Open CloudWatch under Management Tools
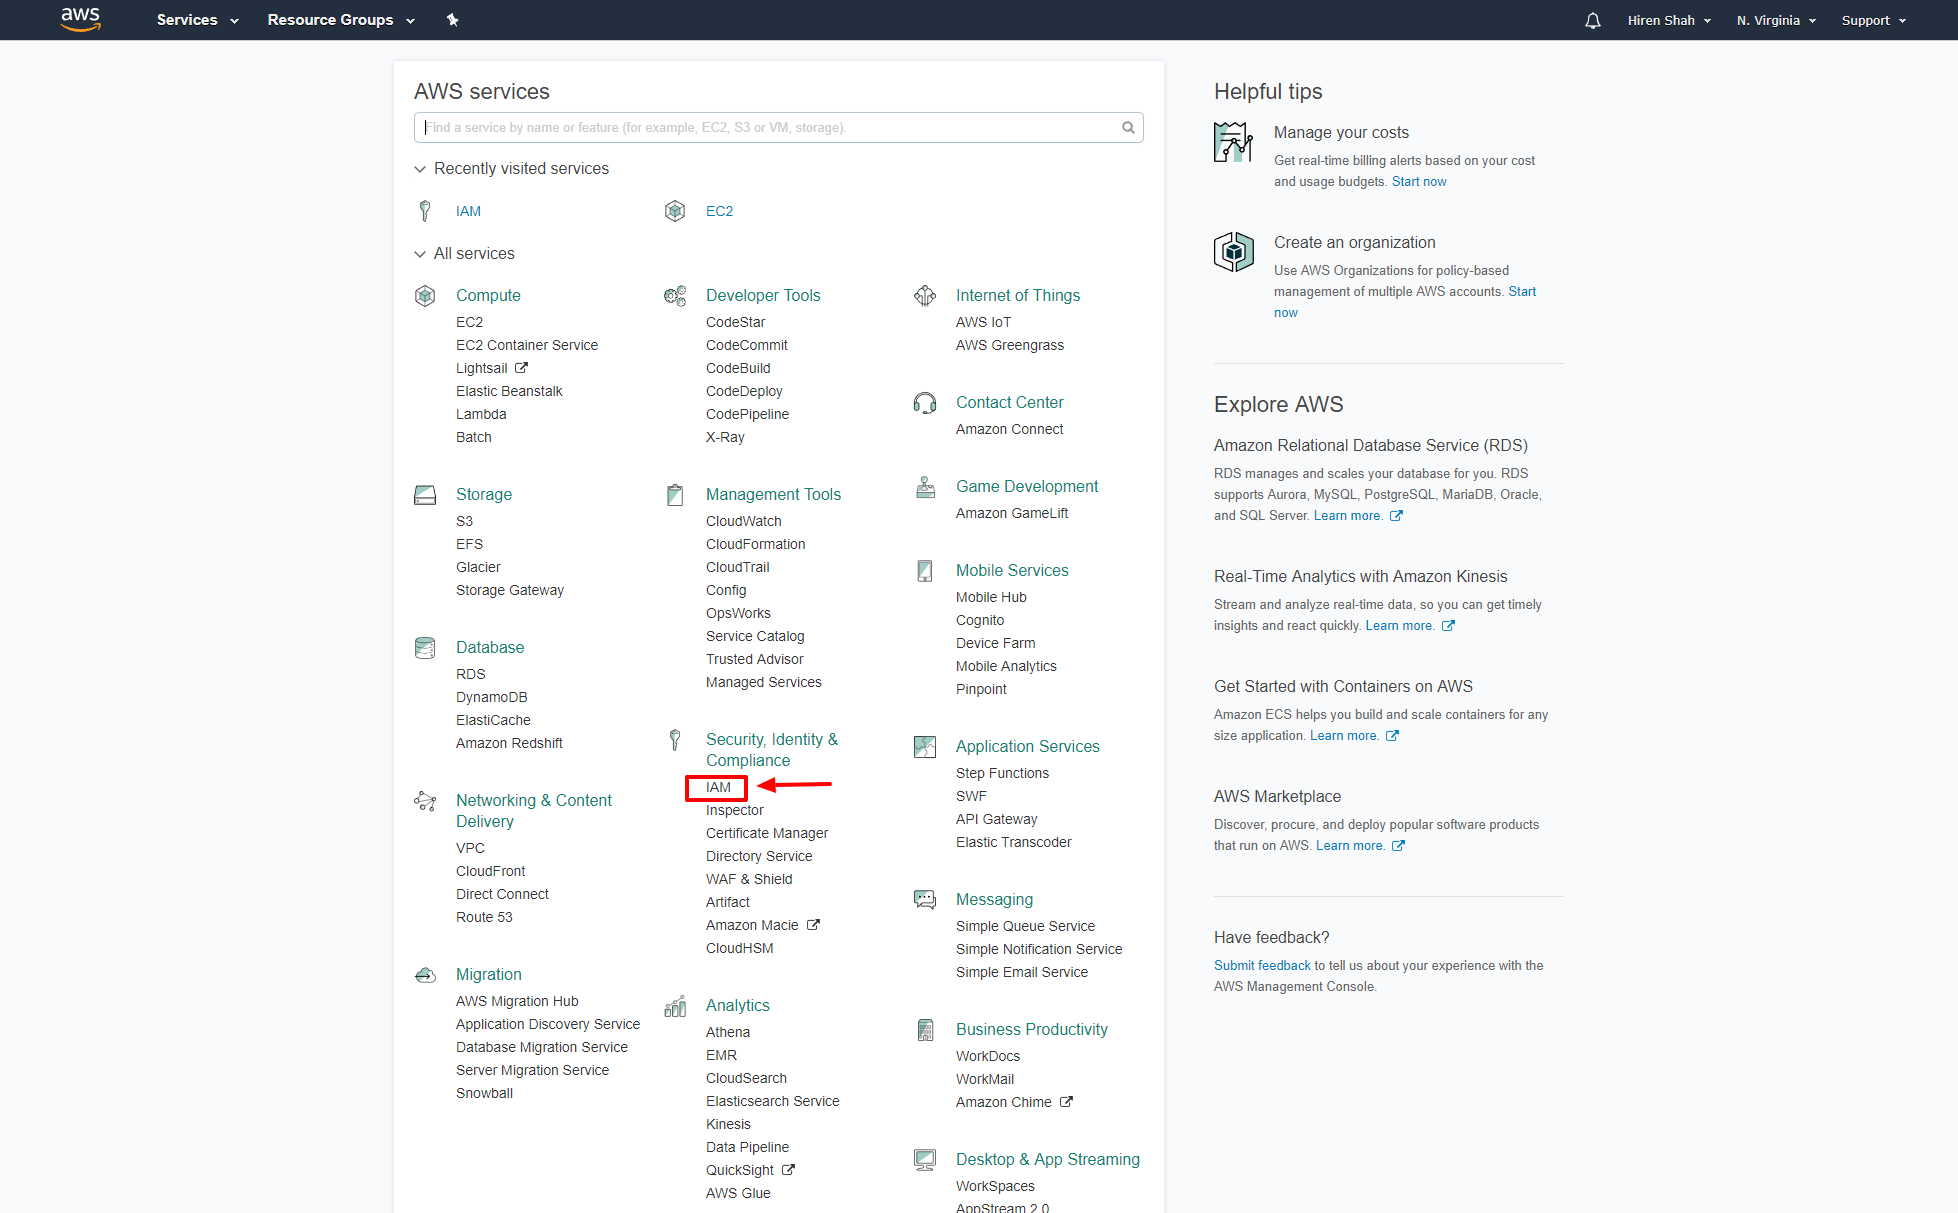The height and width of the screenshot is (1213, 1958). click(744, 521)
